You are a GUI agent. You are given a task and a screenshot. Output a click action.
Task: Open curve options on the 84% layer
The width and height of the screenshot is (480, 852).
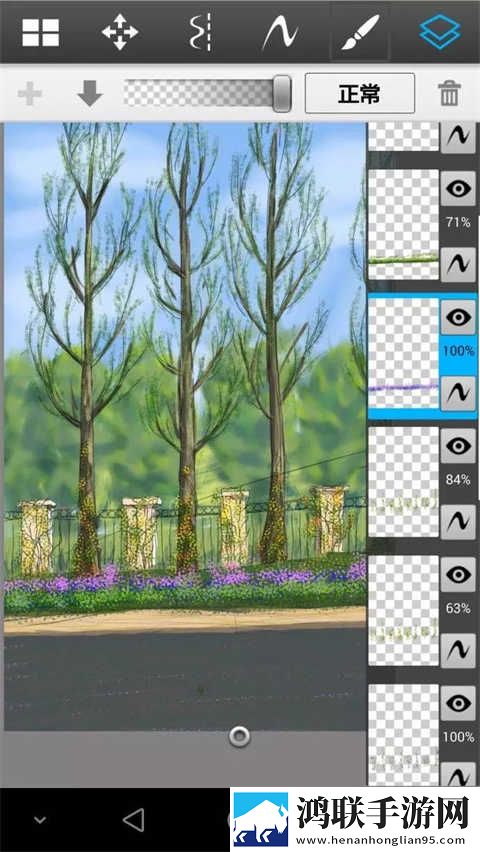point(458,522)
